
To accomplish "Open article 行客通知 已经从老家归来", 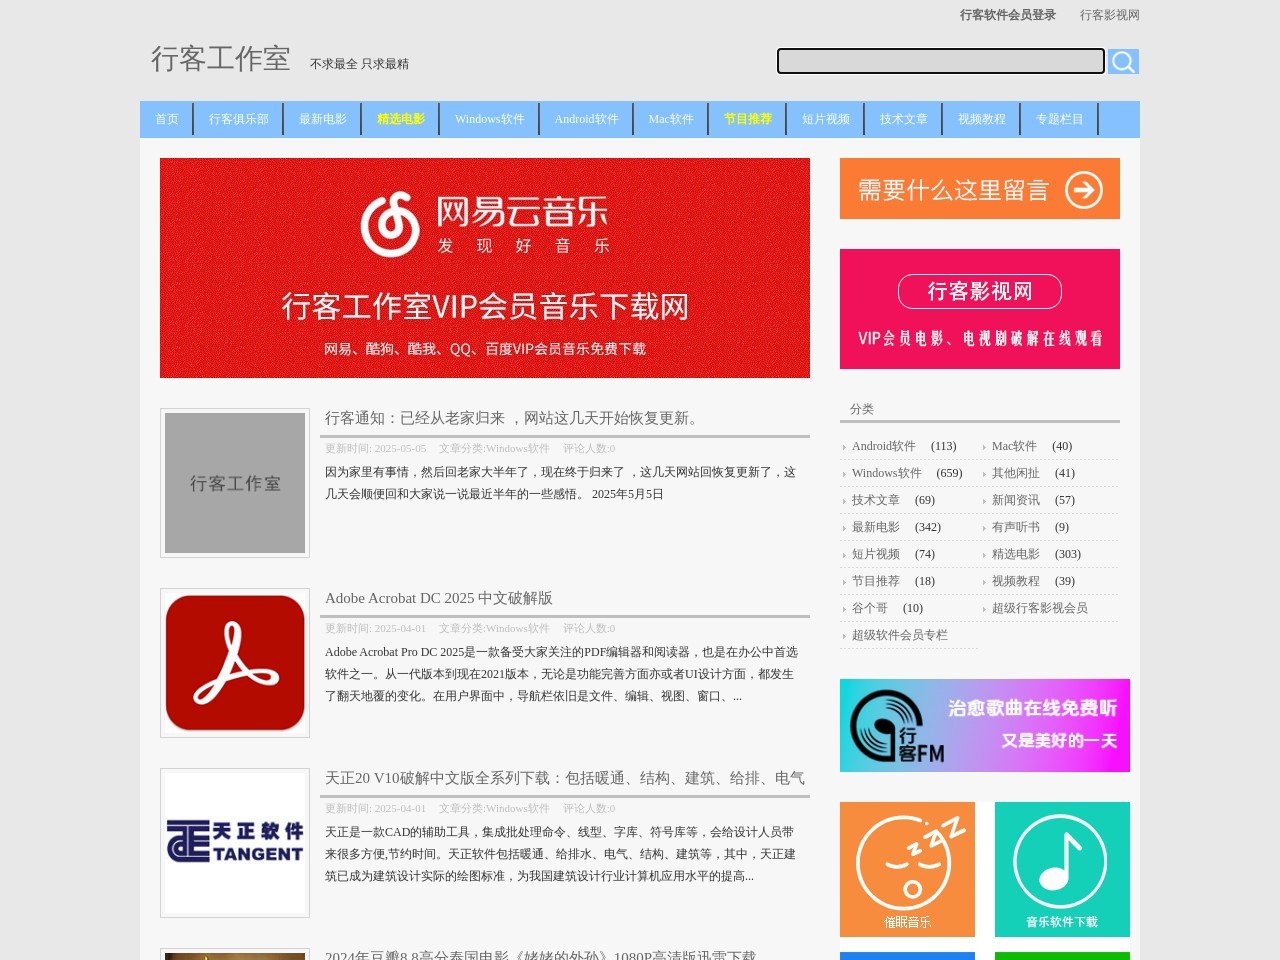I will click(x=513, y=418).
